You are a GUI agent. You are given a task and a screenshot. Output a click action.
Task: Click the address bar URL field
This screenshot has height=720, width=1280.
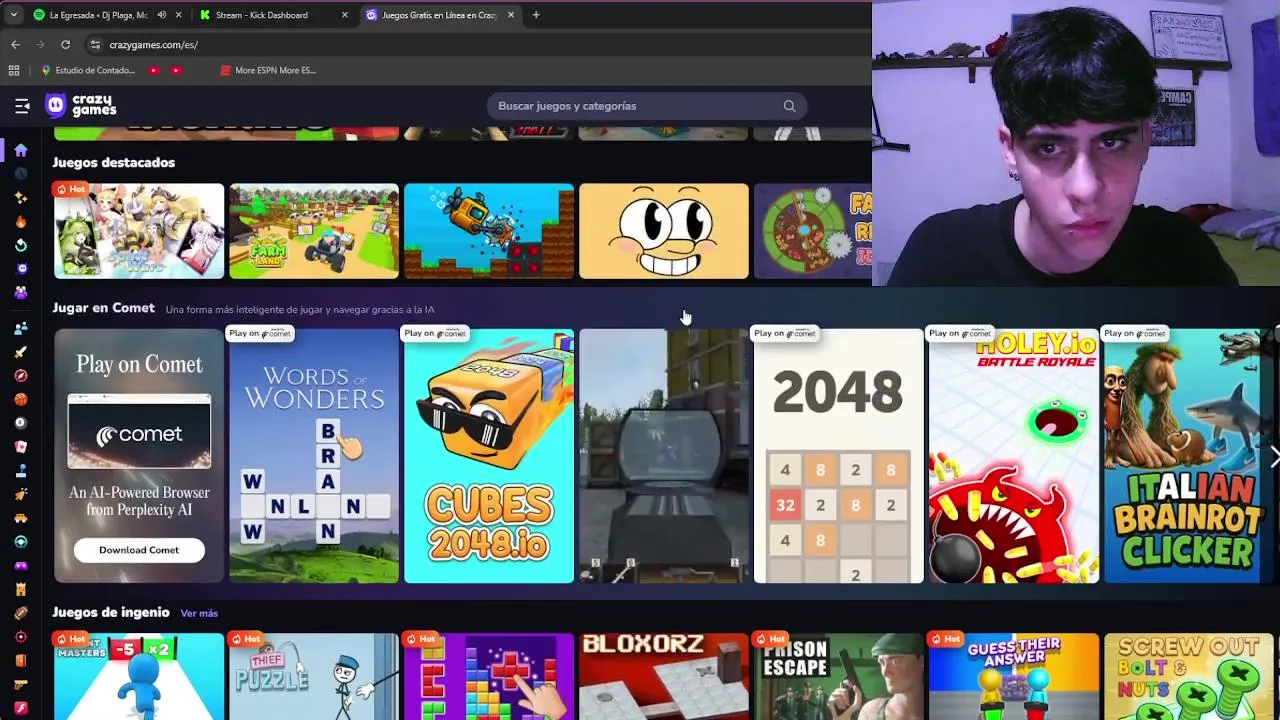(x=153, y=45)
